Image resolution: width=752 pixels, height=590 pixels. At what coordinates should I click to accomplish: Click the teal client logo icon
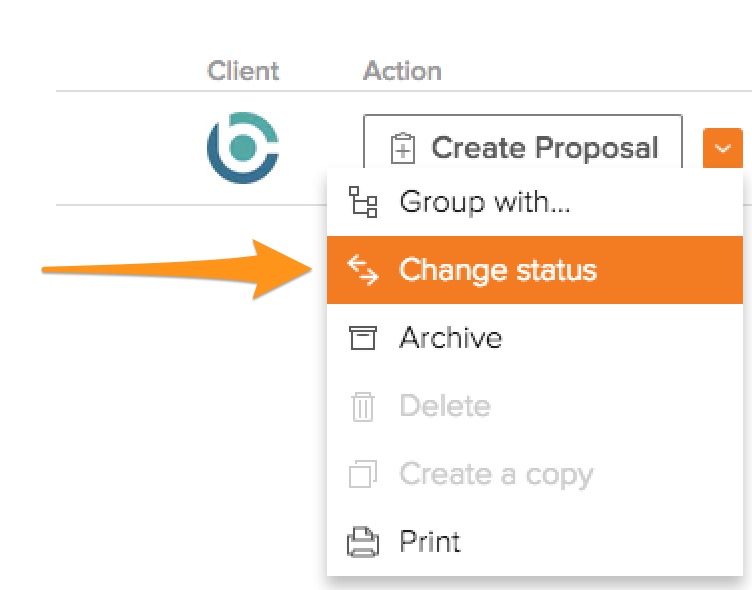(242, 148)
